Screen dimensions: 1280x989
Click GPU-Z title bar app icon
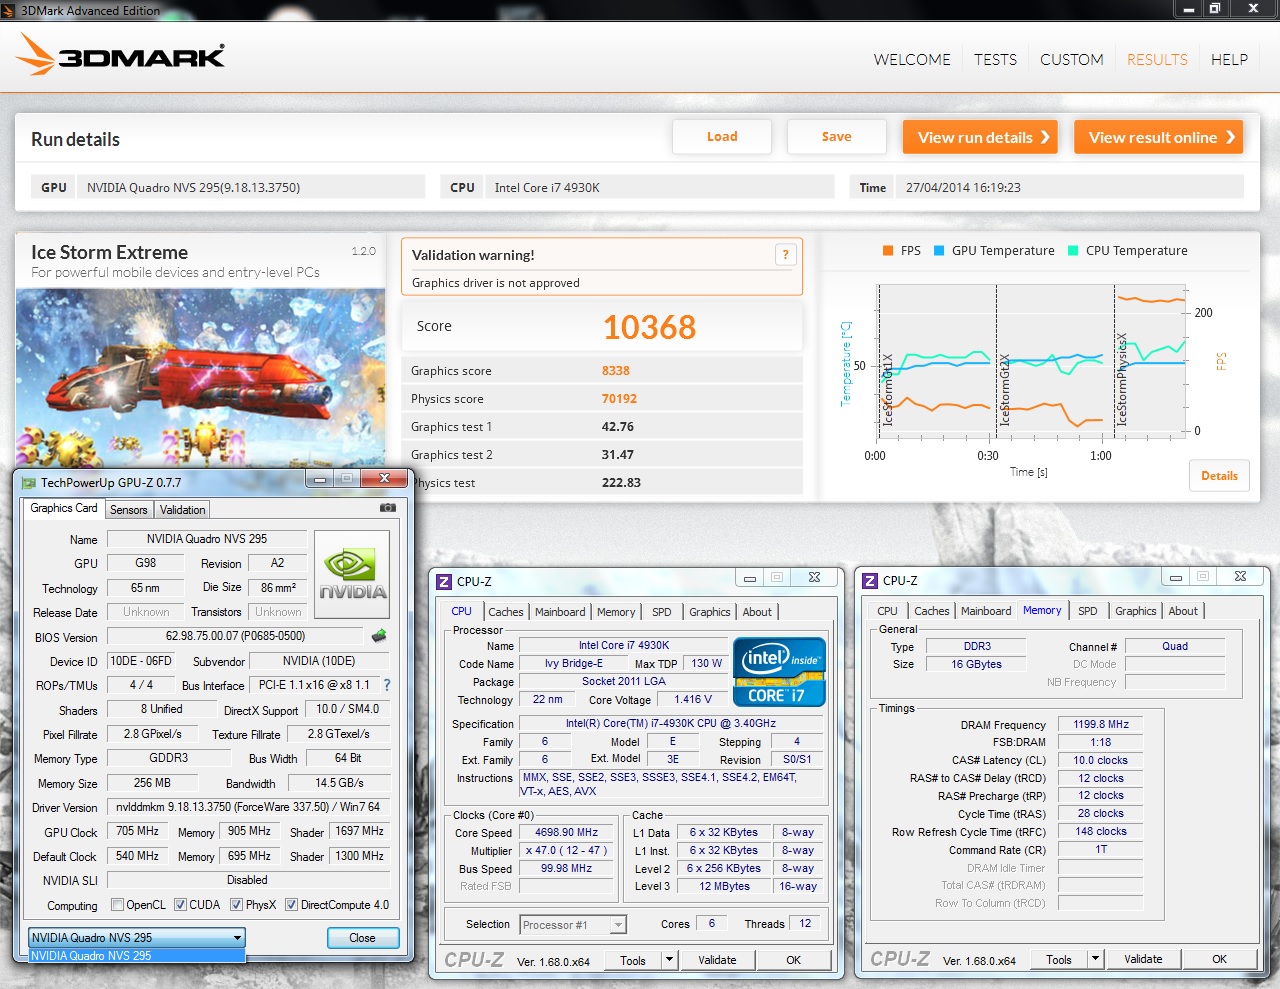coord(29,483)
